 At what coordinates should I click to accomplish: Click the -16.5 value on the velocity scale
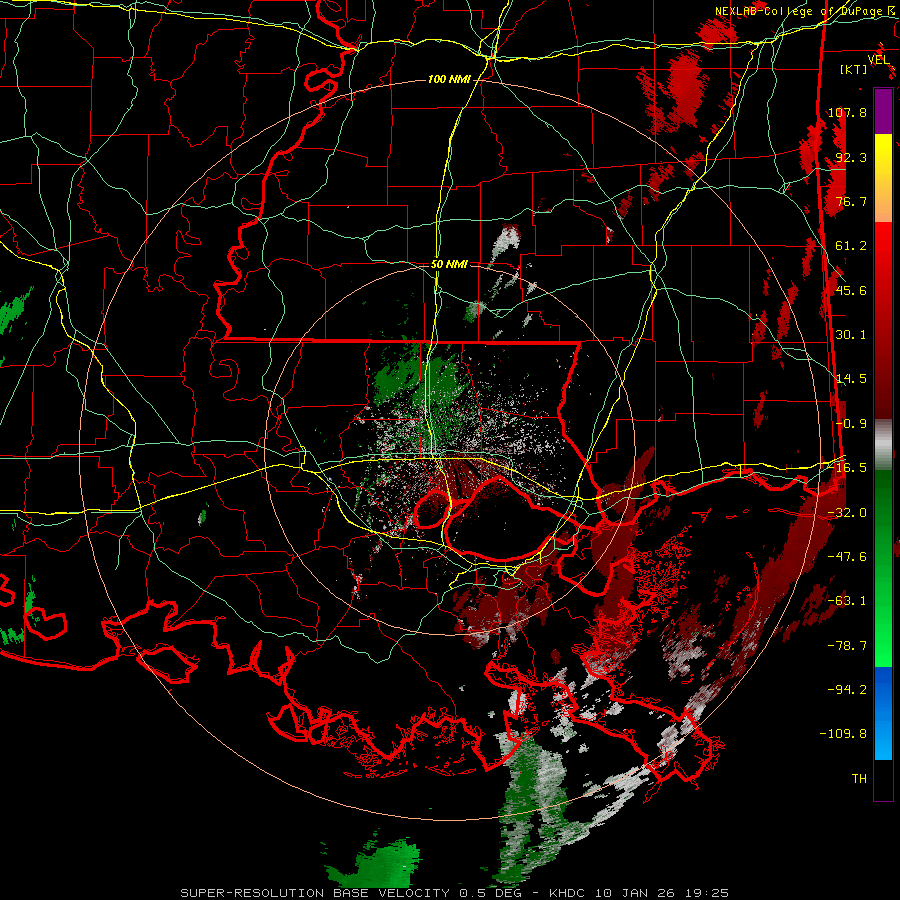(847, 468)
